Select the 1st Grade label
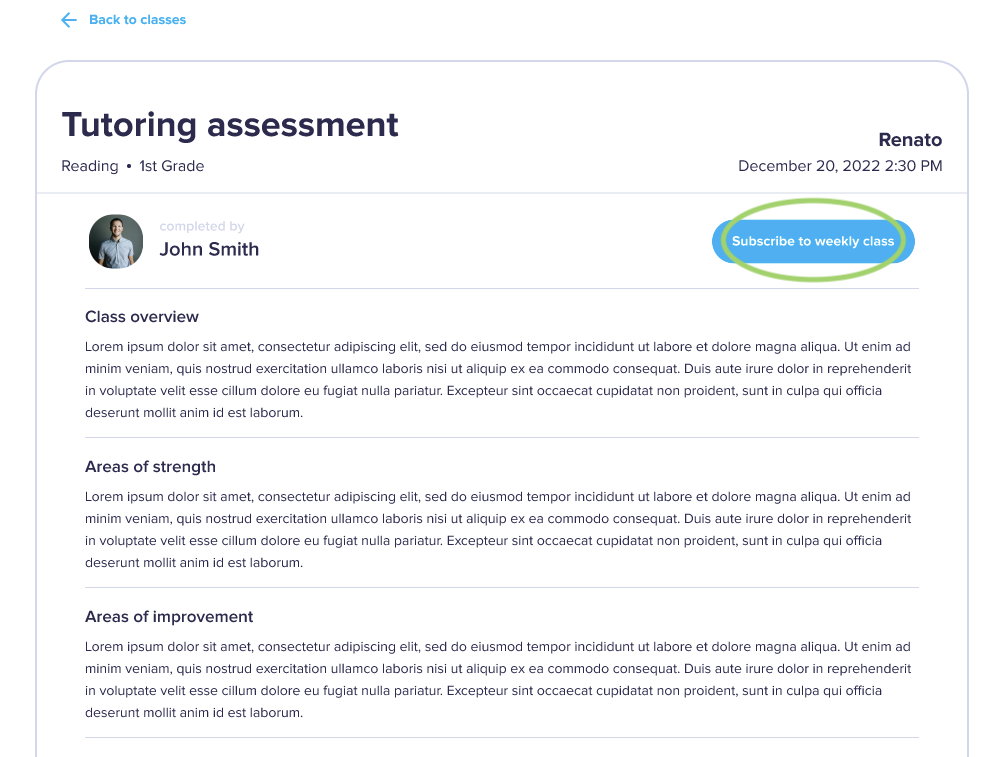The image size is (992, 757). click(172, 166)
